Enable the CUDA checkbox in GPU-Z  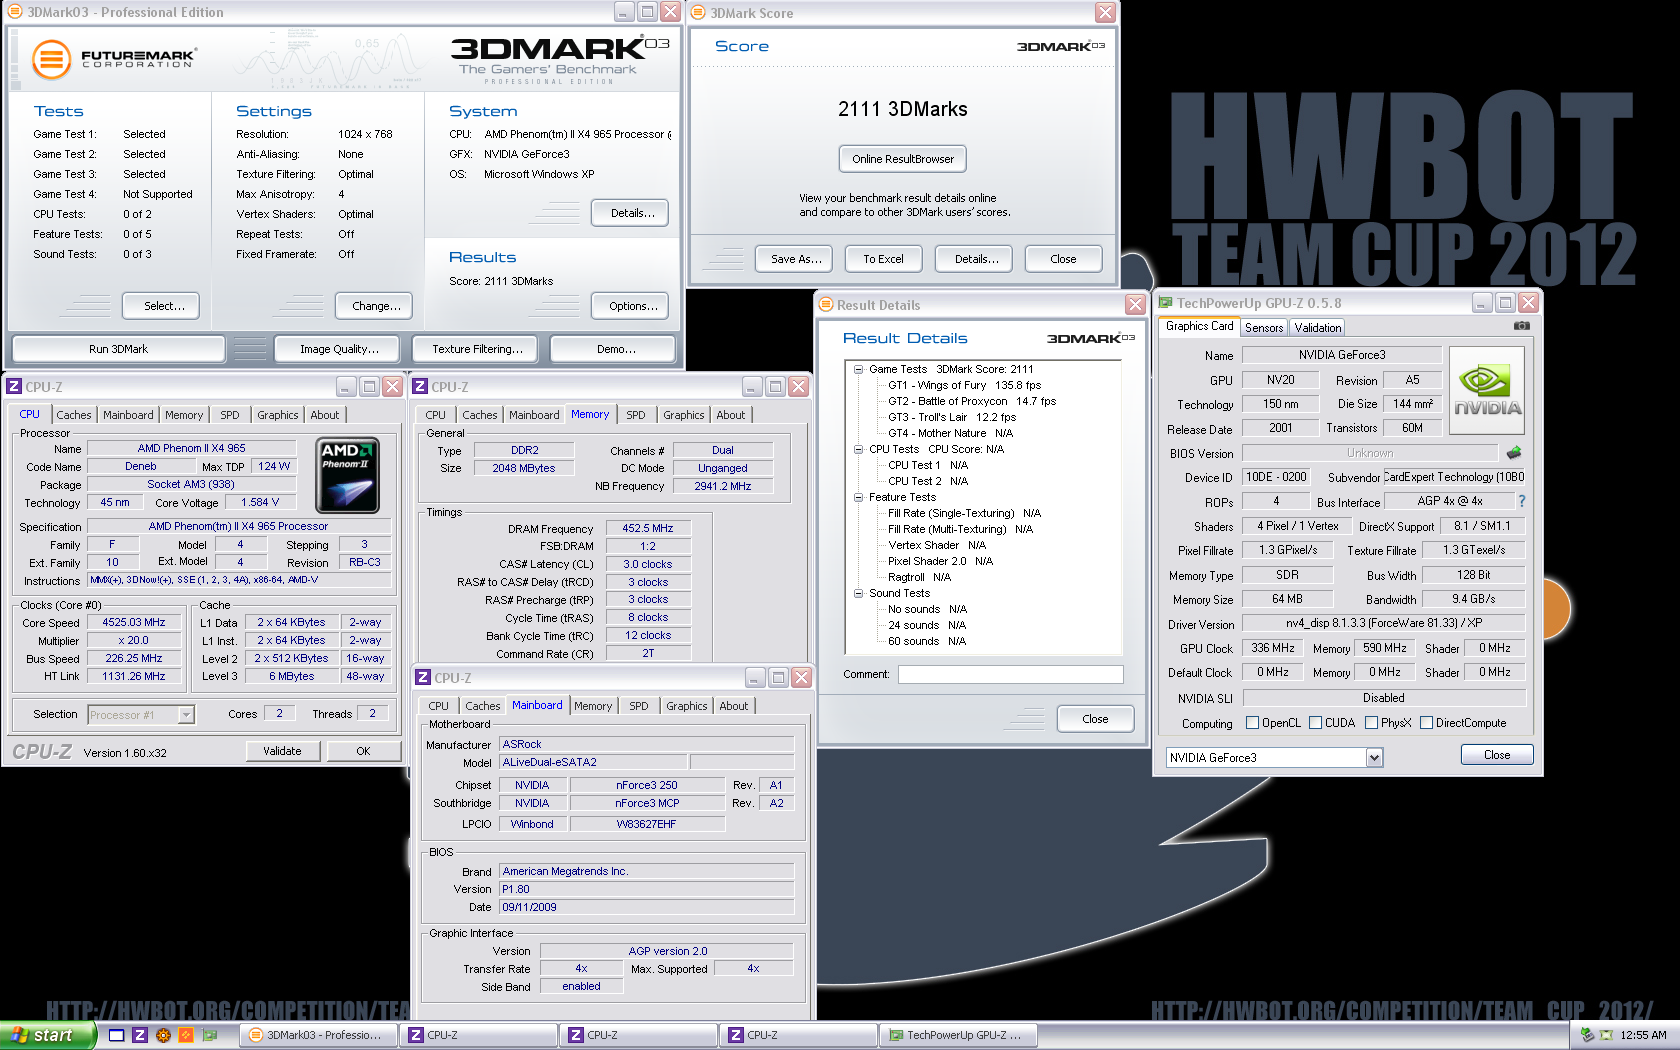[x=1315, y=723]
